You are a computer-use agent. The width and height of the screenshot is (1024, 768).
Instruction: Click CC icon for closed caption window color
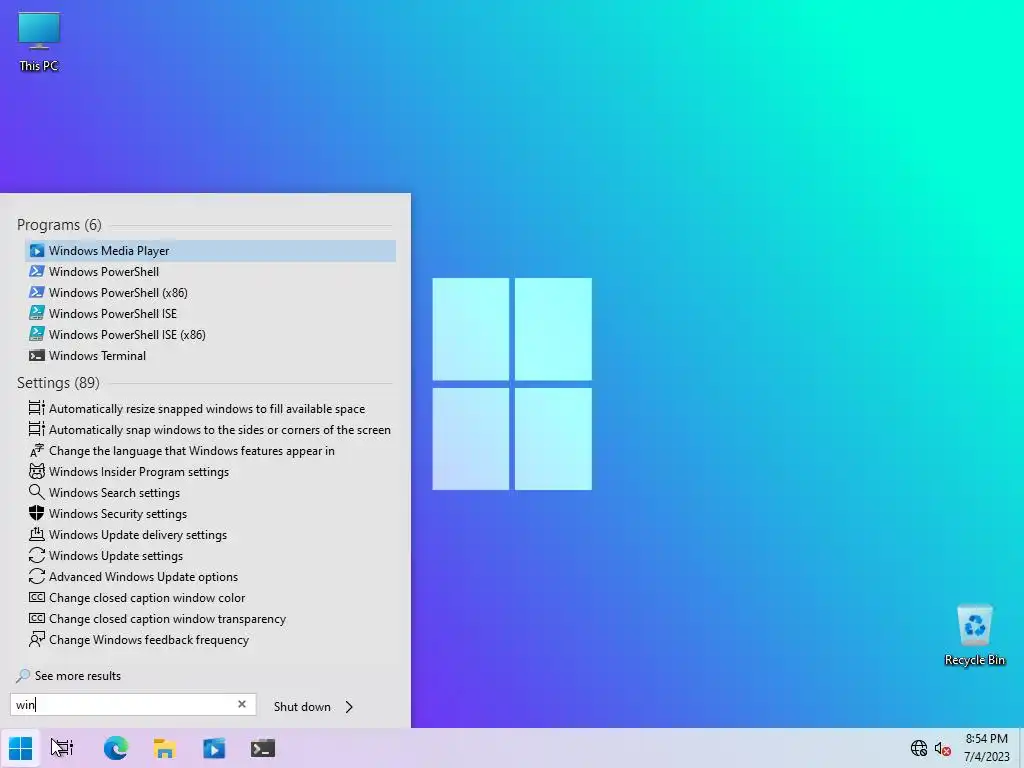[37, 598]
